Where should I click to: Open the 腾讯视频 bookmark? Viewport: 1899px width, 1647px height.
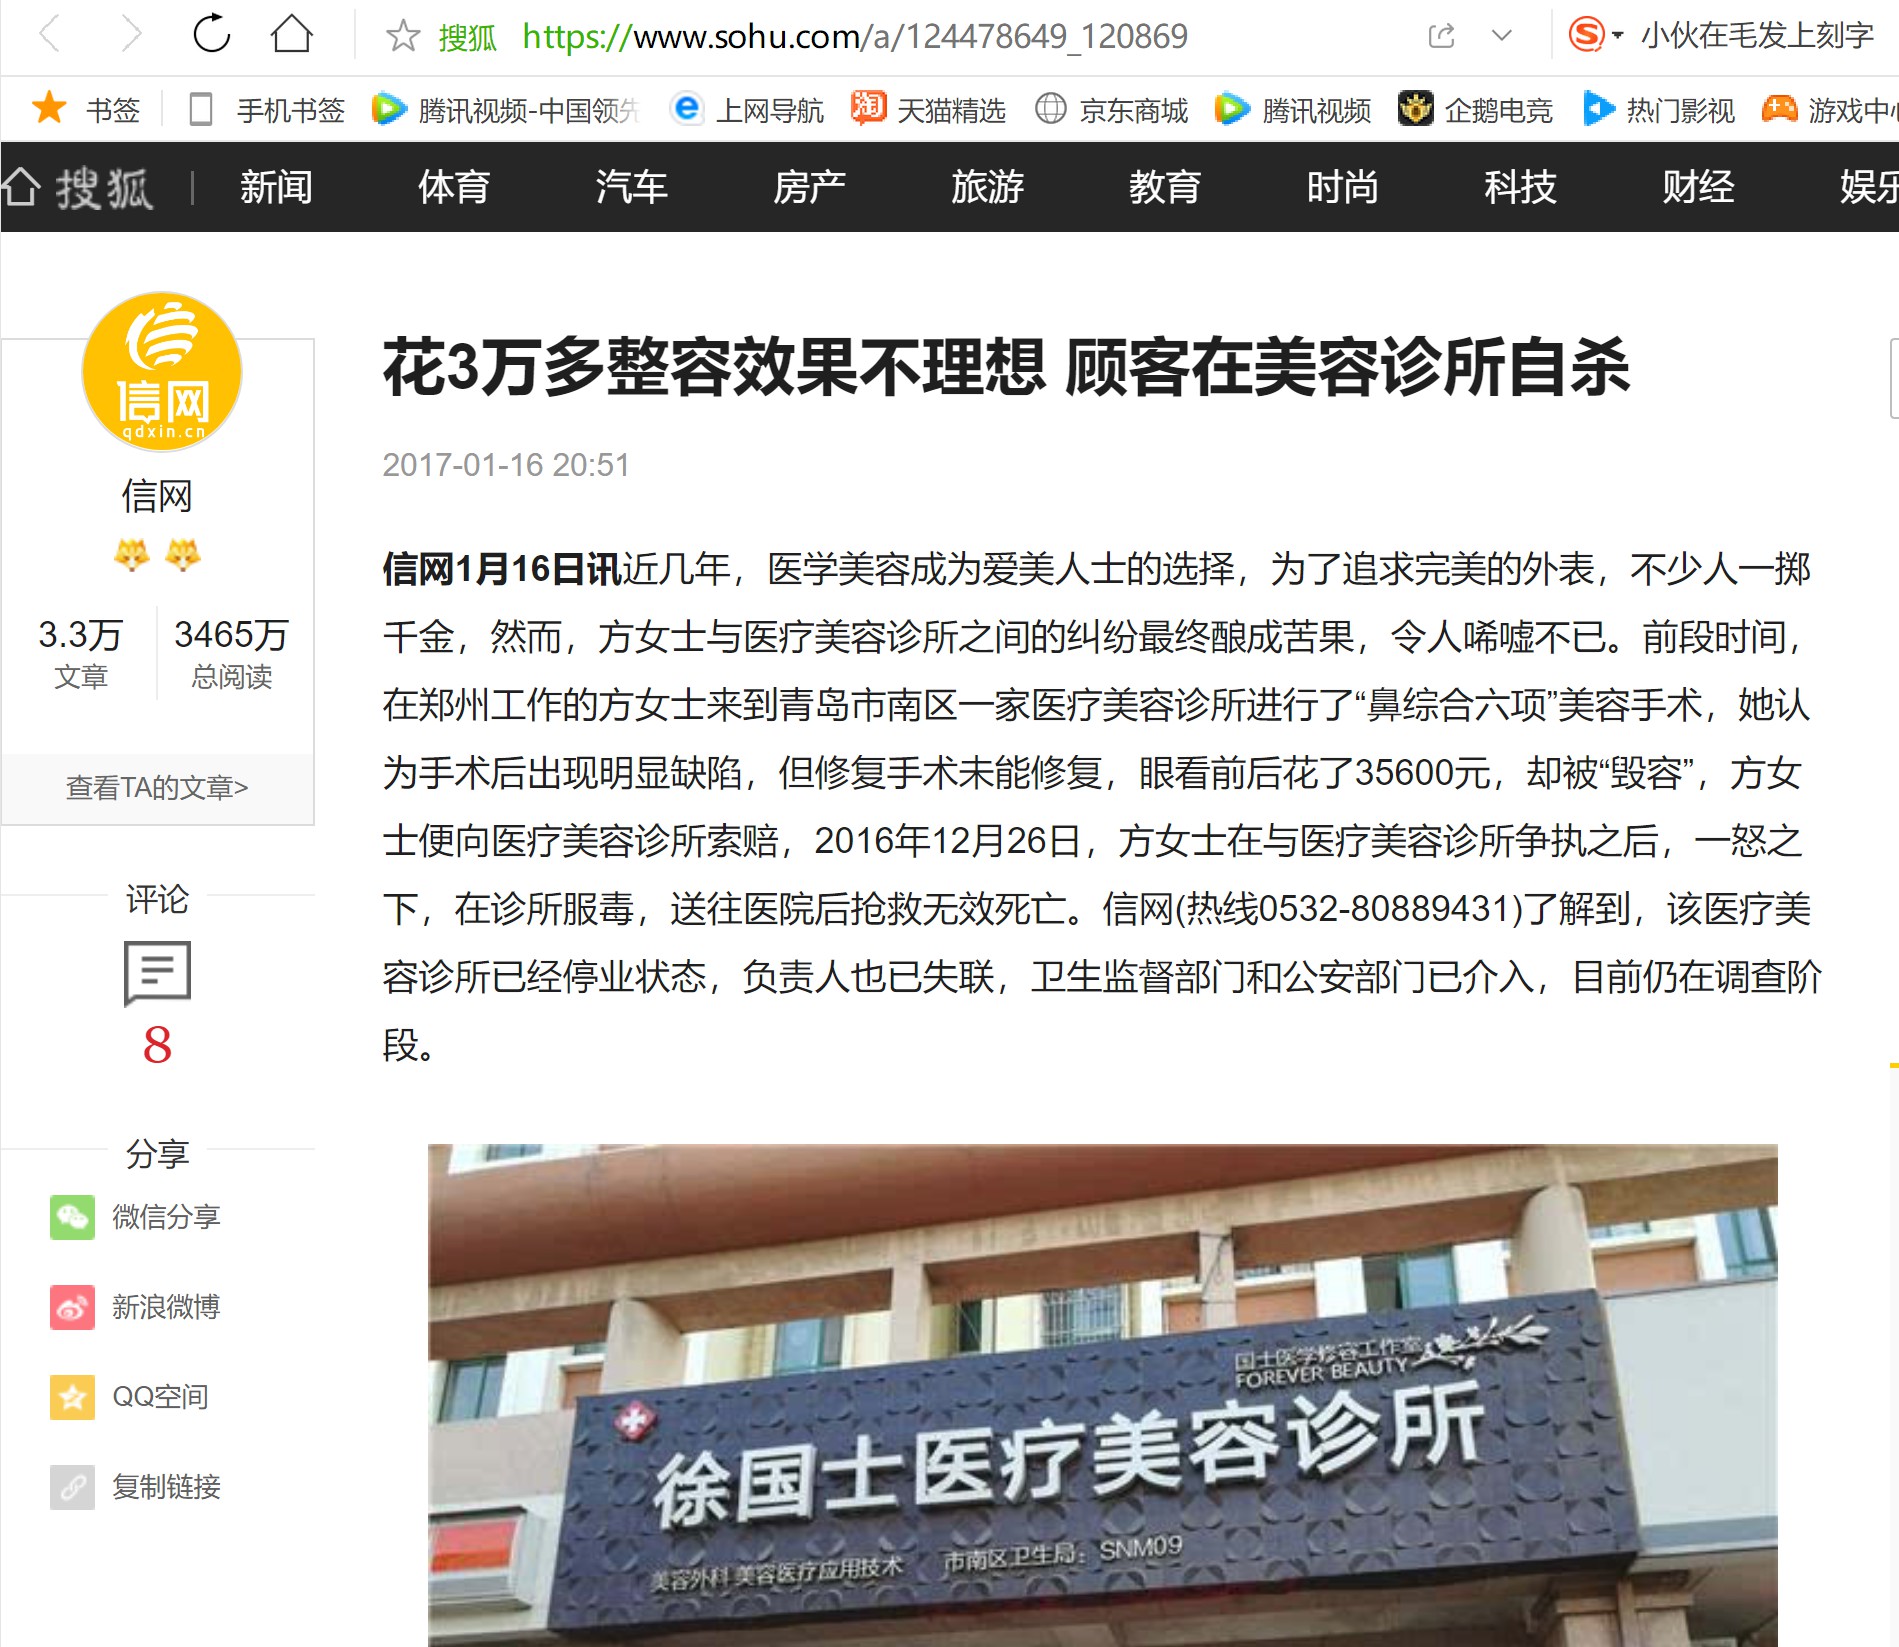pyautogui.click(x=1293, y=109)
